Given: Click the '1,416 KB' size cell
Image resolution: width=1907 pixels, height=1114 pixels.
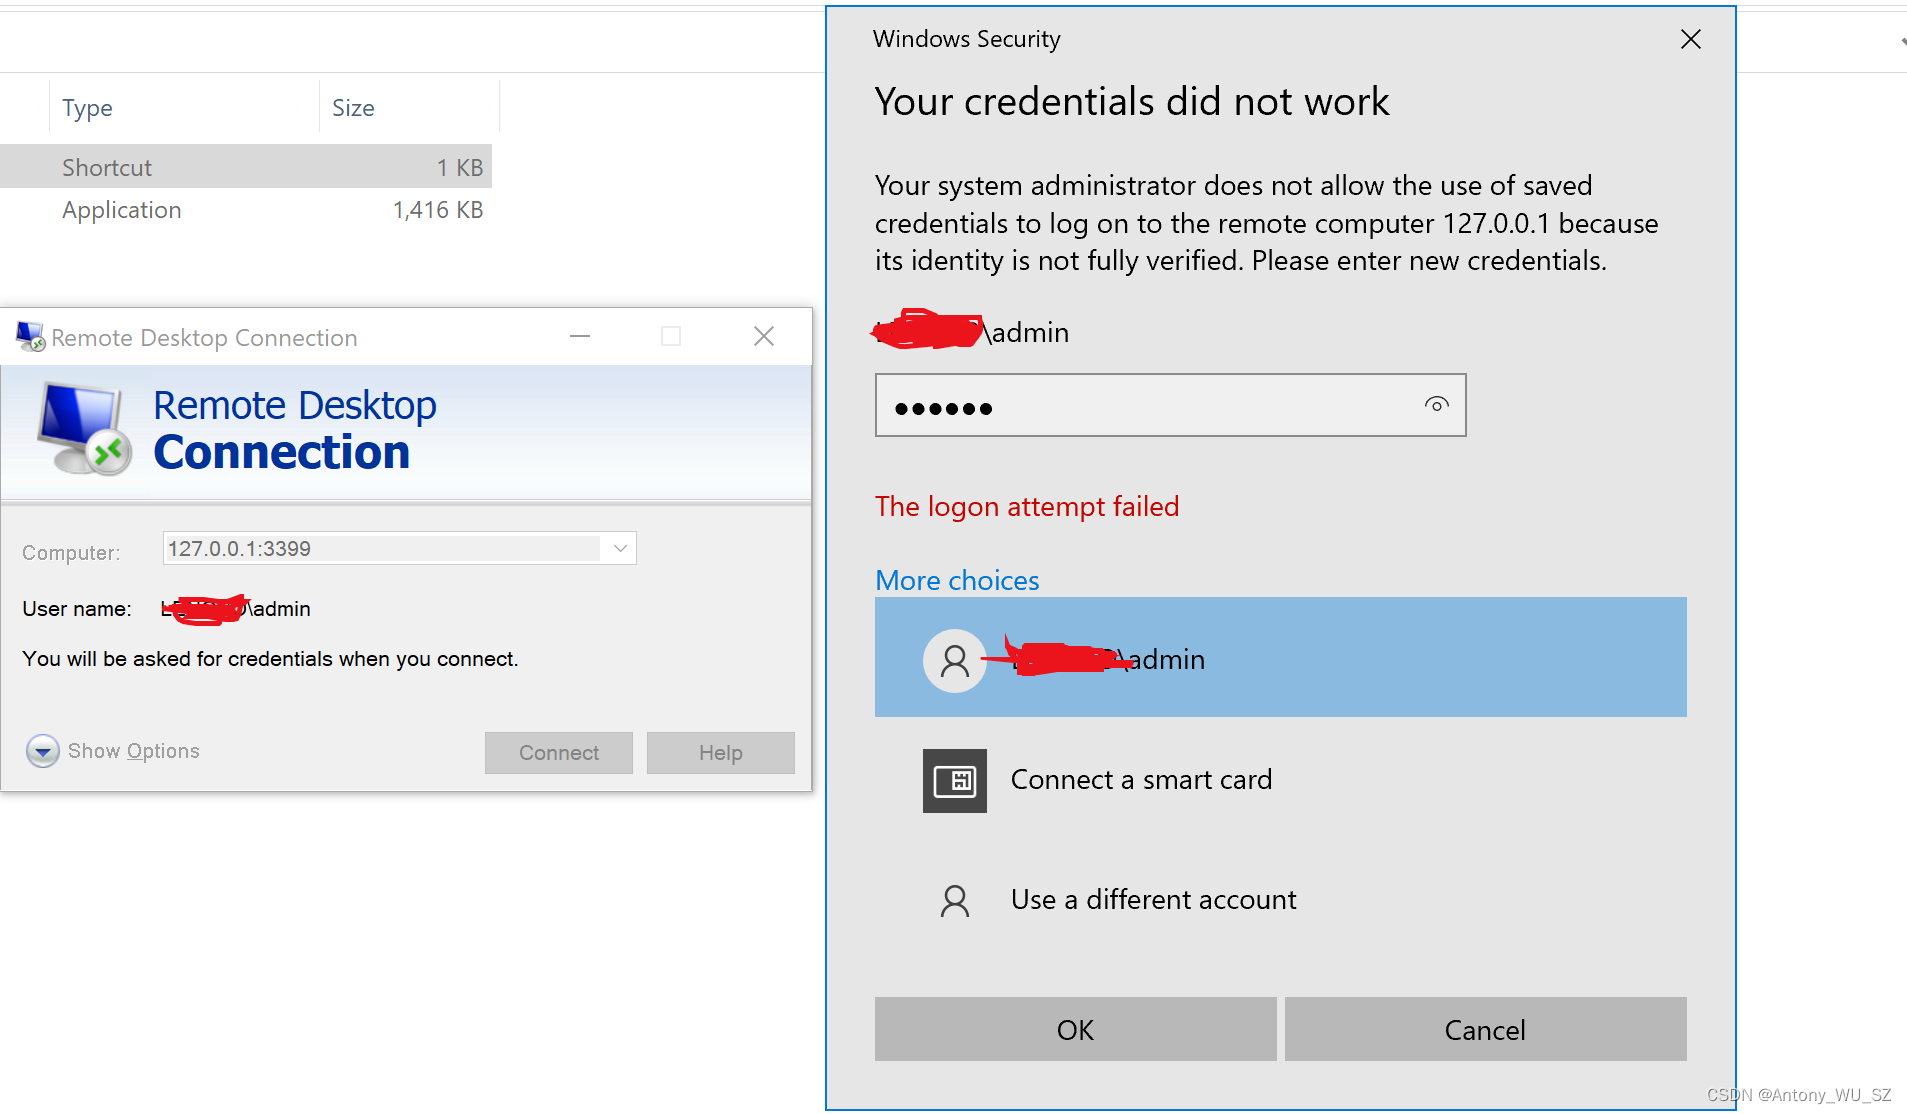Looking at the screenshot, I should 438,210.
